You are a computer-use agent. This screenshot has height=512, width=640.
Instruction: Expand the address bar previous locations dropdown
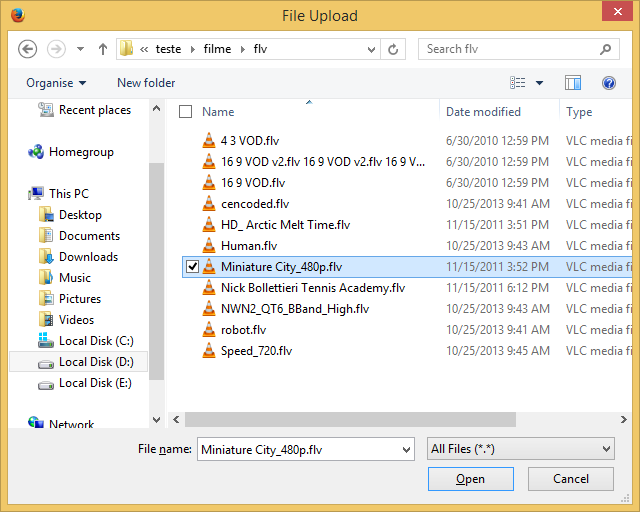(x=371, y=50)
